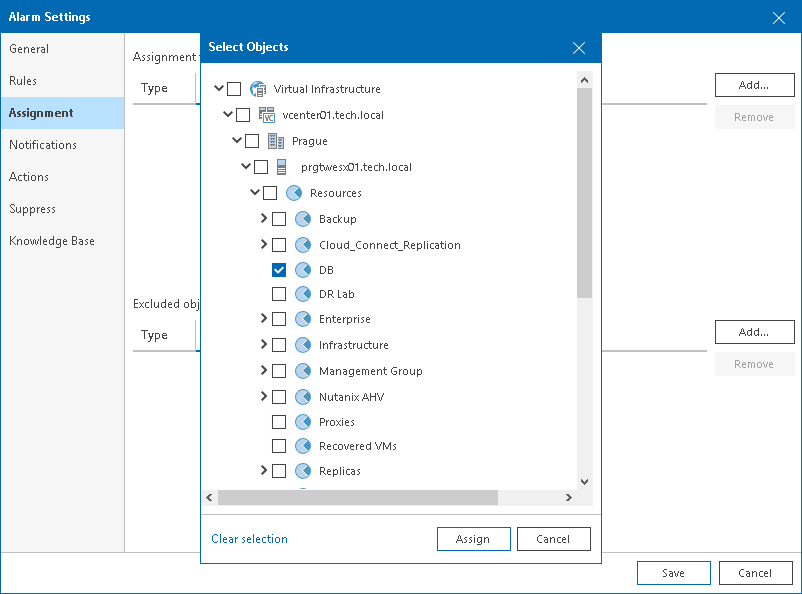
Task: Click the Proxies resource pool icon
Action: pyautogui.click(x=303, y=422)
